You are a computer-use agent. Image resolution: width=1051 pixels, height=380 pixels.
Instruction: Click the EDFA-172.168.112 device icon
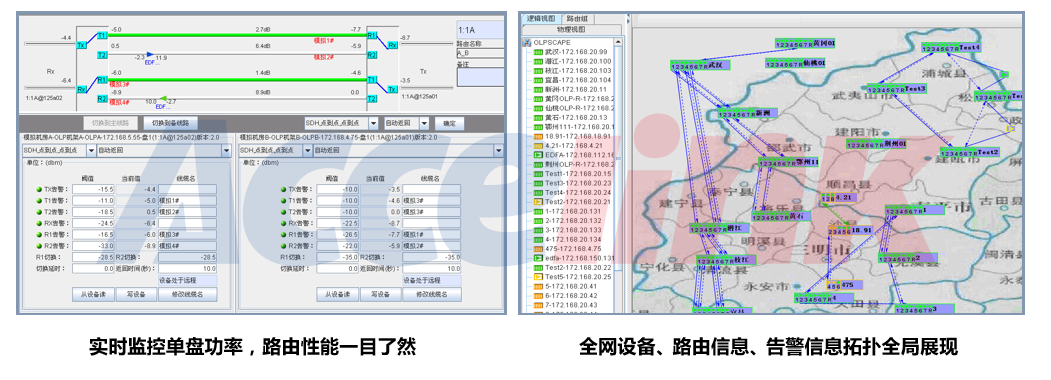(x=538, y=155)
